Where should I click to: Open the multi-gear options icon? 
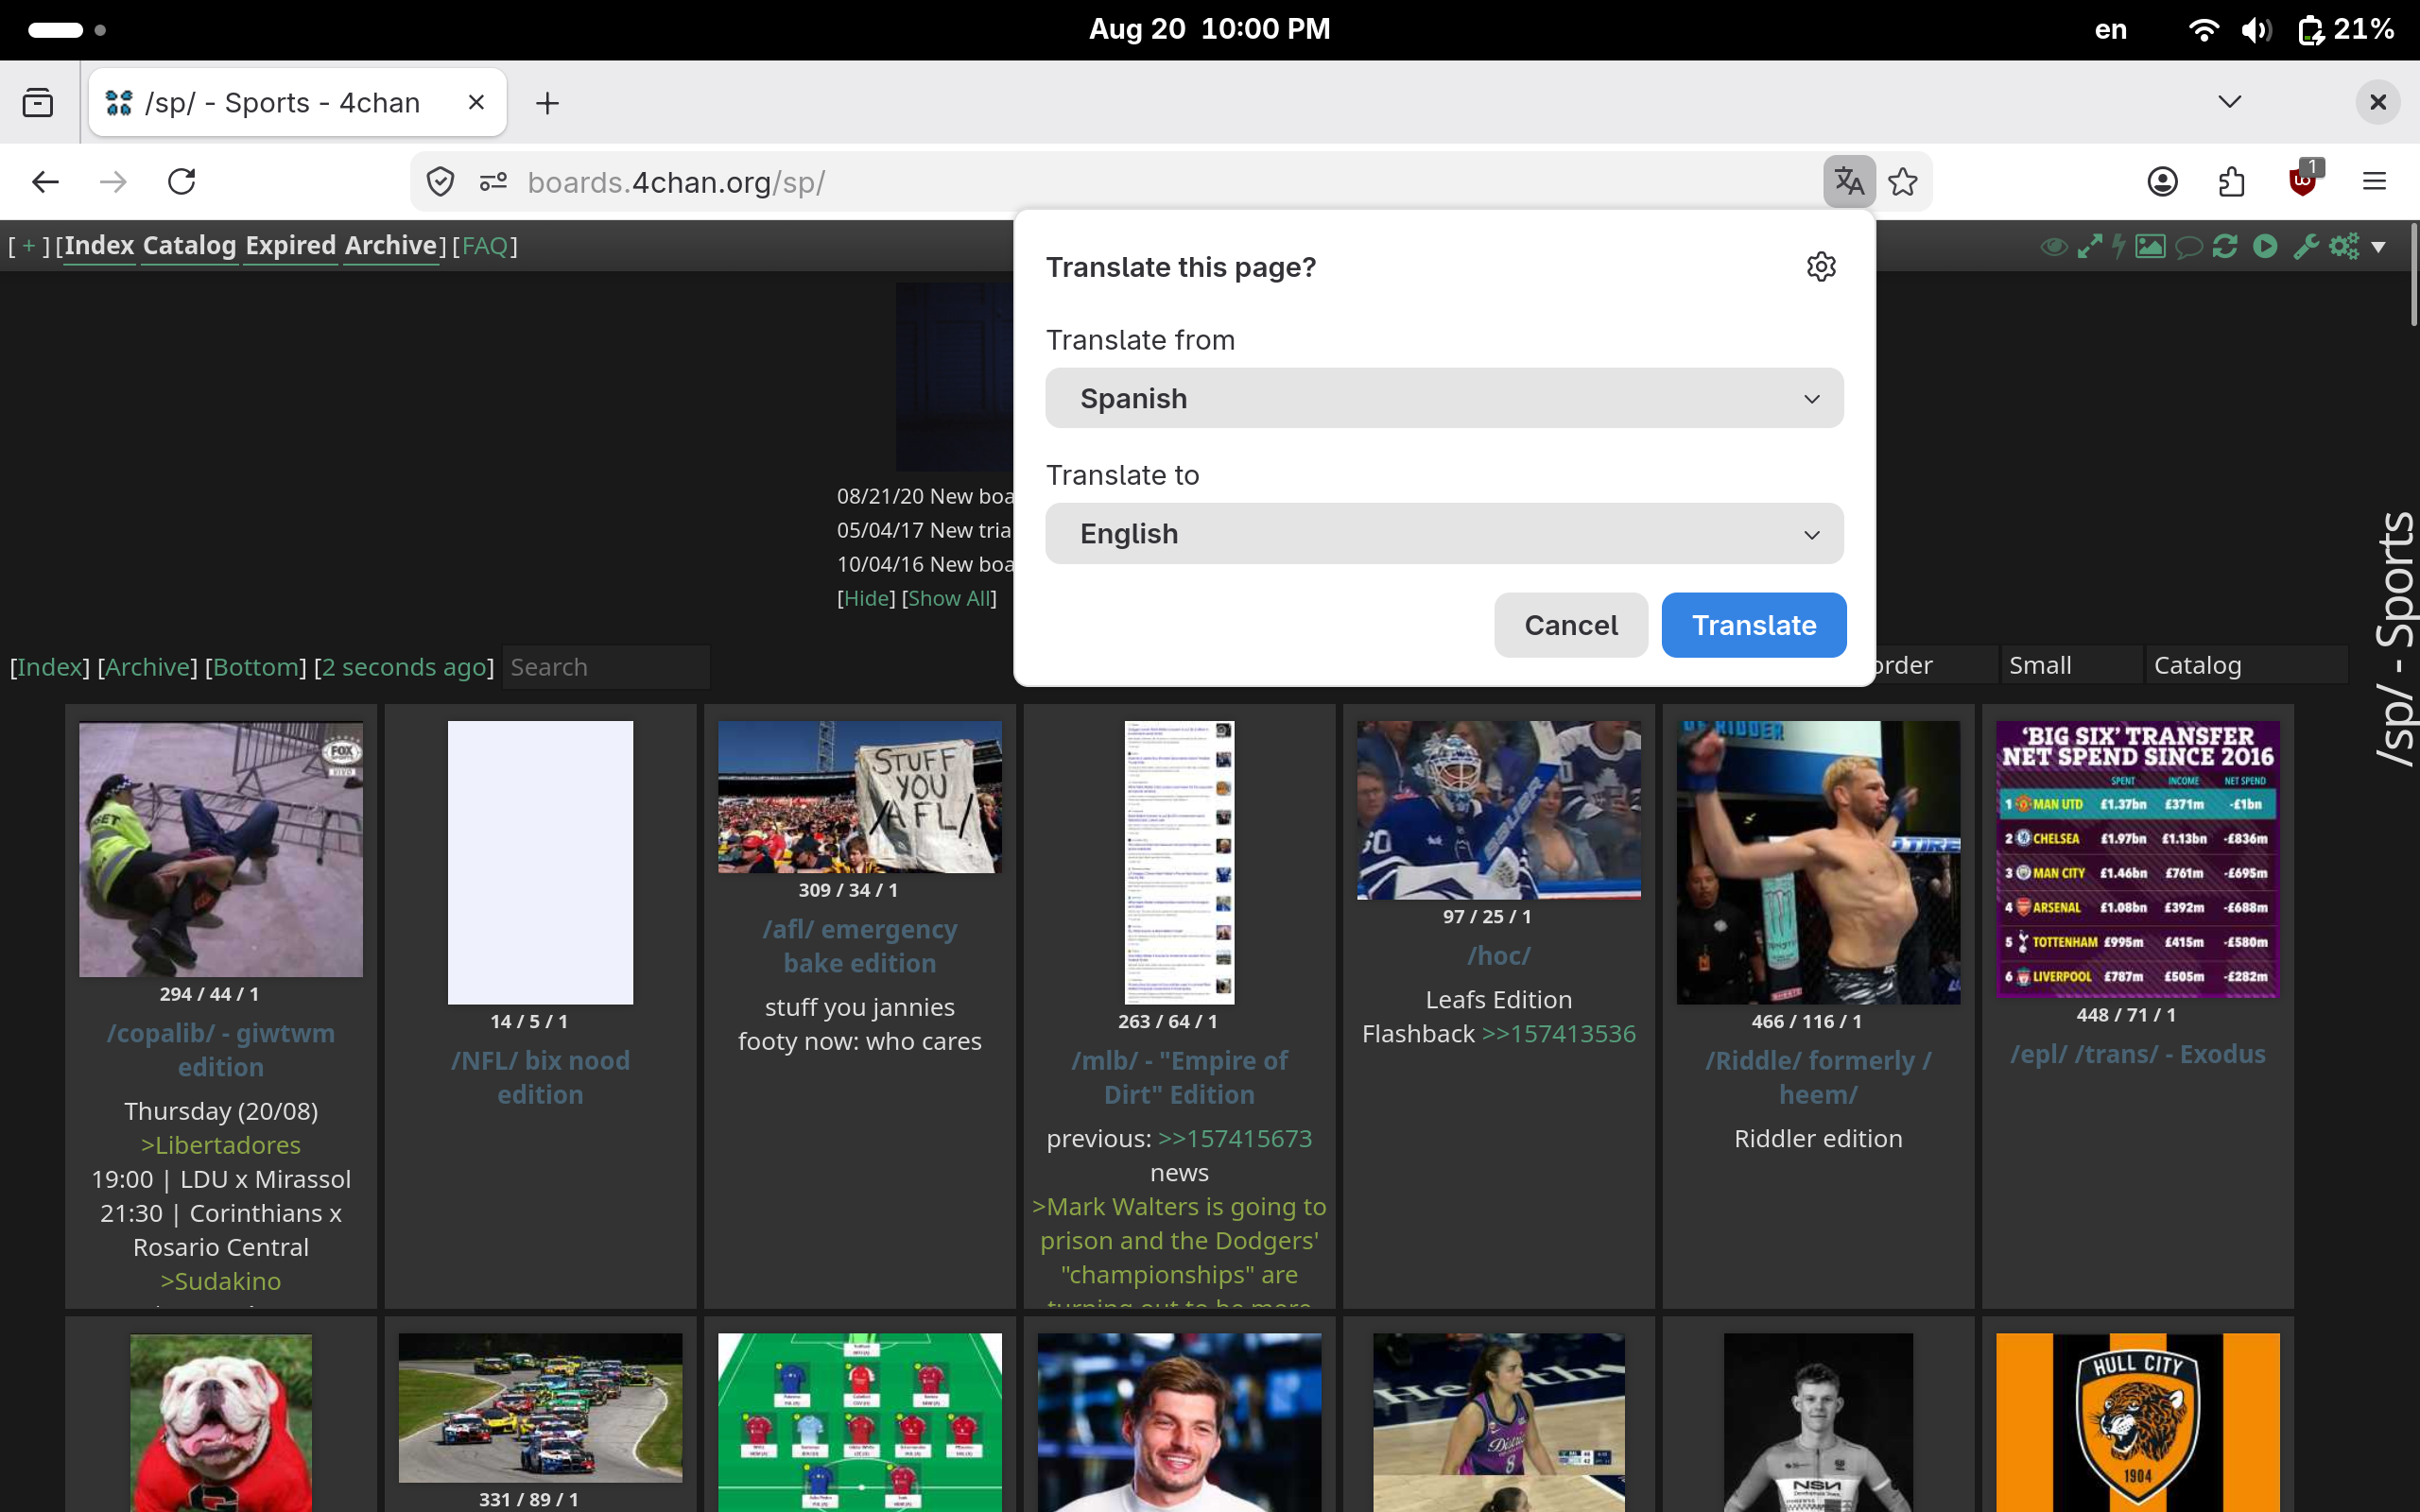pyautogui.click(x=2343, y=246)
